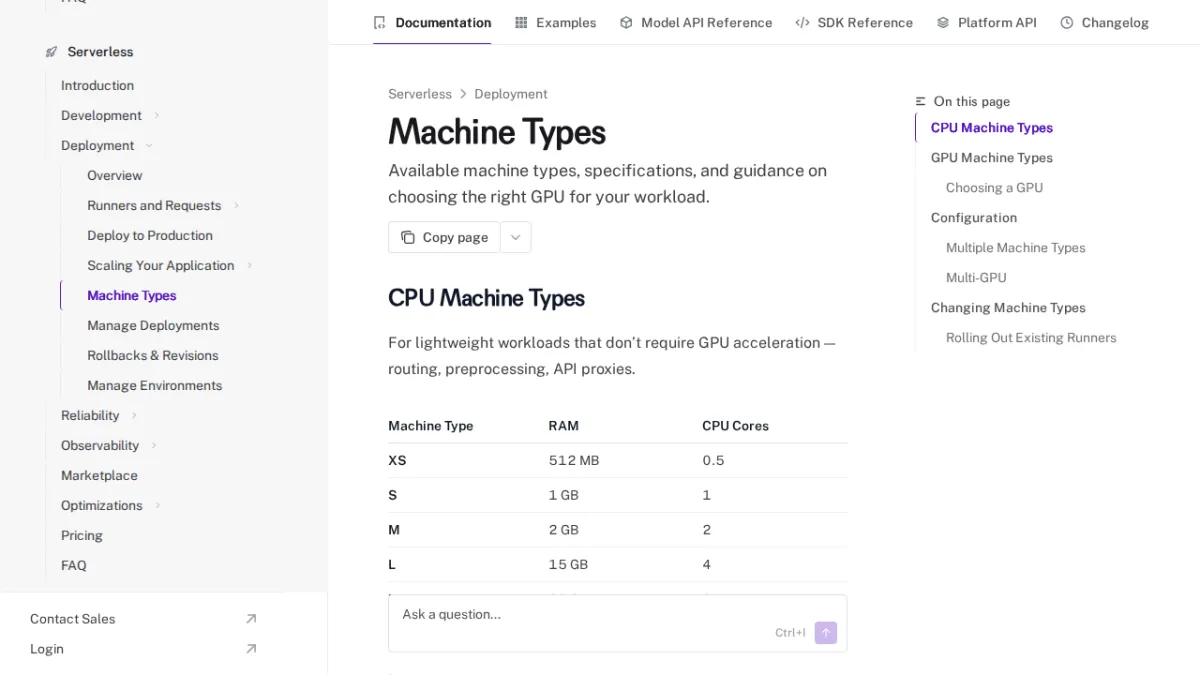Click the Model API Reference cube icon
Image resolution: width=1200 pixels, height=675 pixels.
pos(626,22)
